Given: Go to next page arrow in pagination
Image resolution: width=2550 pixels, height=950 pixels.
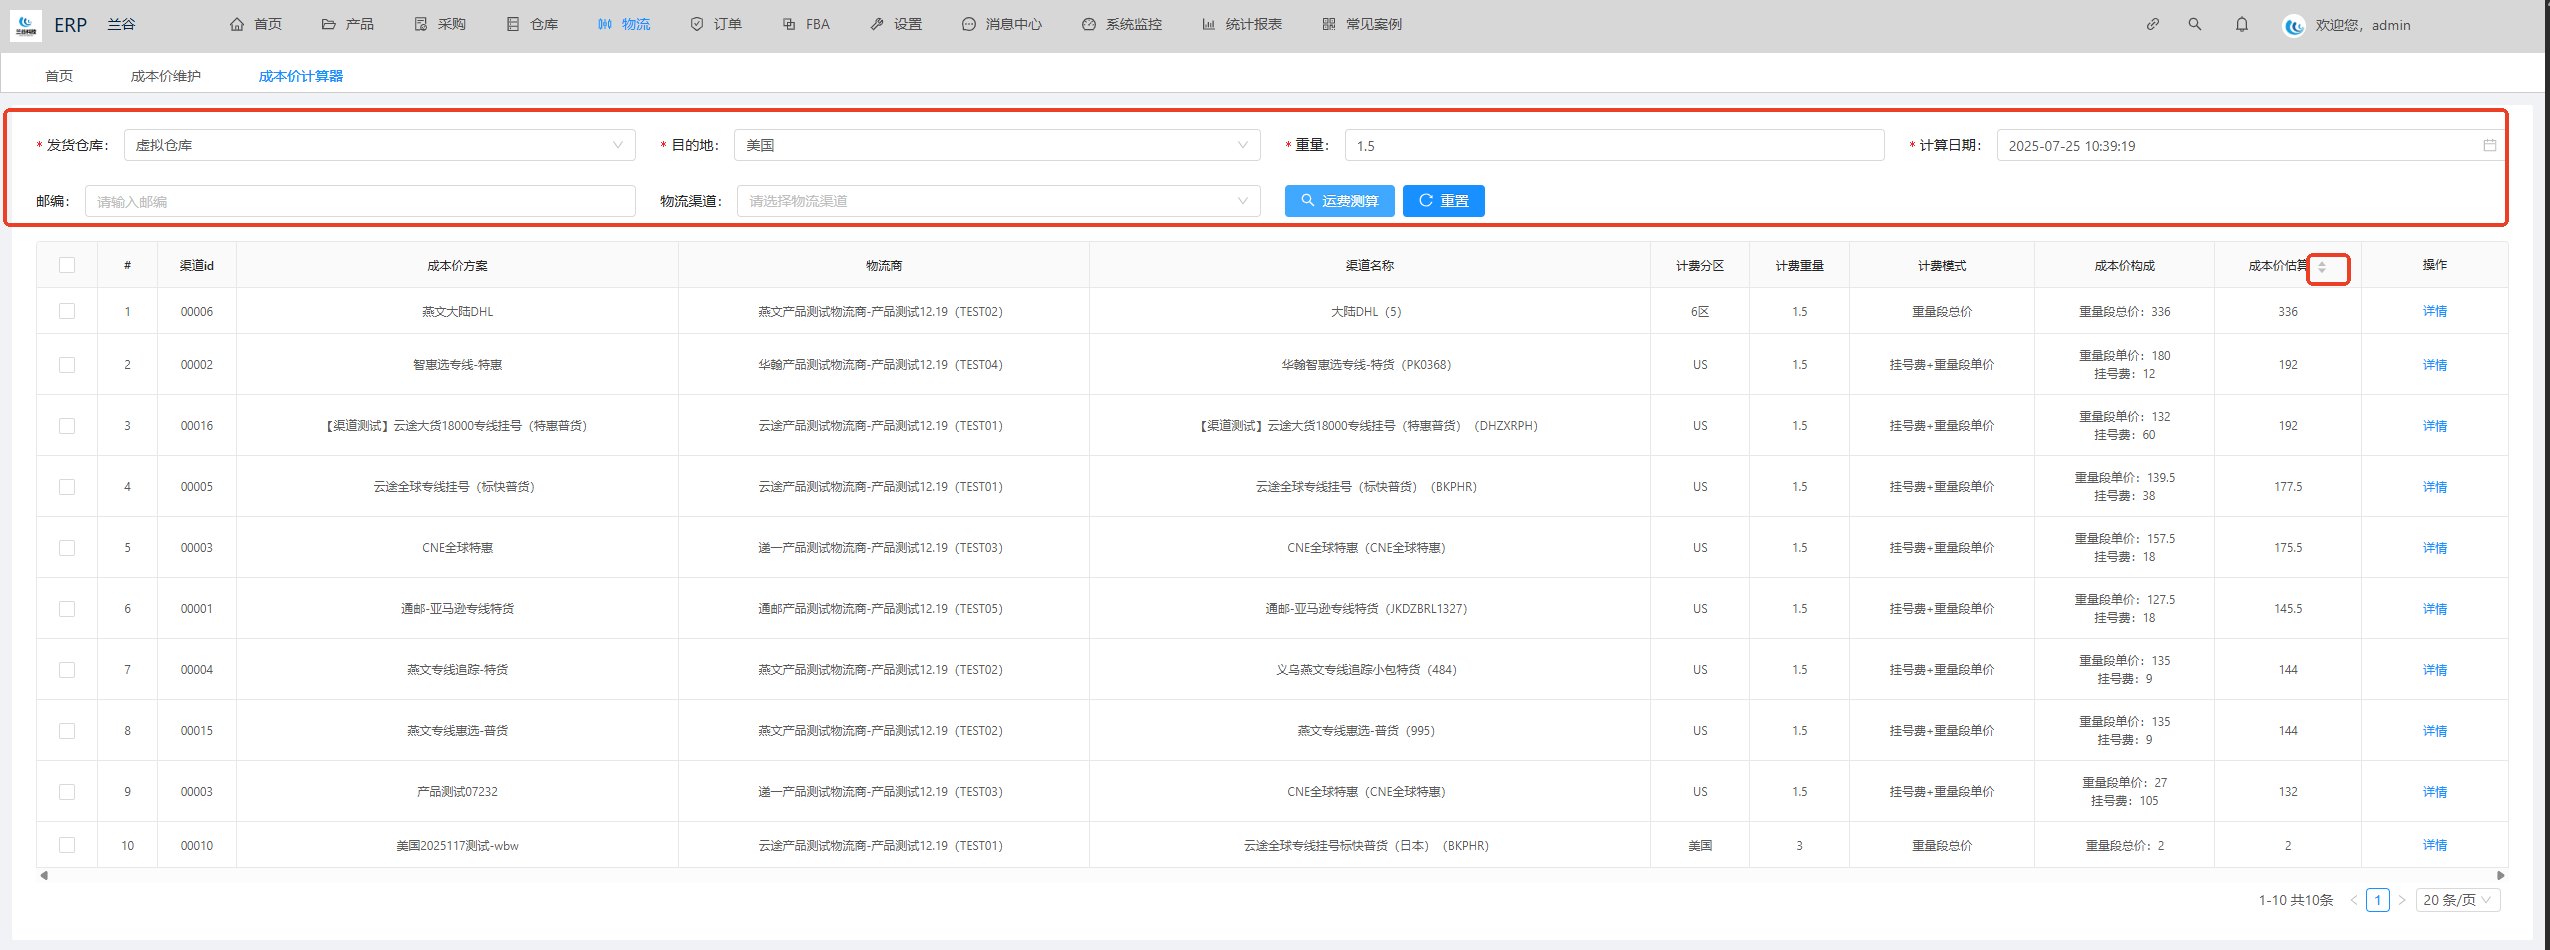Looking at the screenshot, I should [x=2401, y=900].
